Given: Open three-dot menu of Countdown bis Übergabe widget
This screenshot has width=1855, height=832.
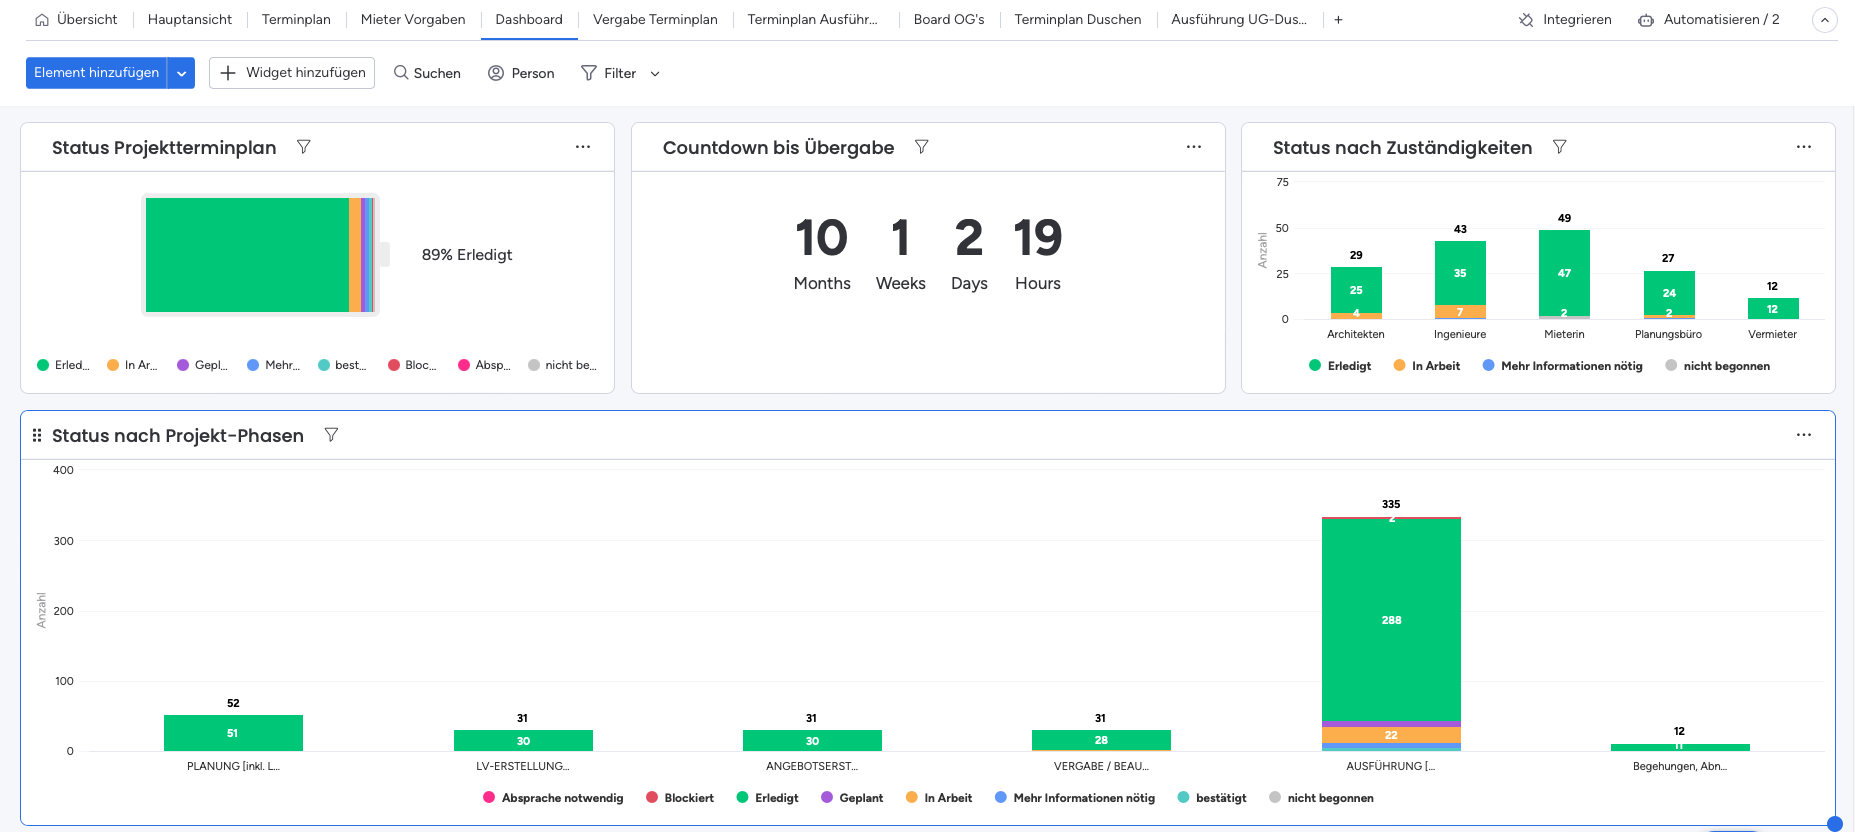Looking at the screenshot, I should [1193, 147].
